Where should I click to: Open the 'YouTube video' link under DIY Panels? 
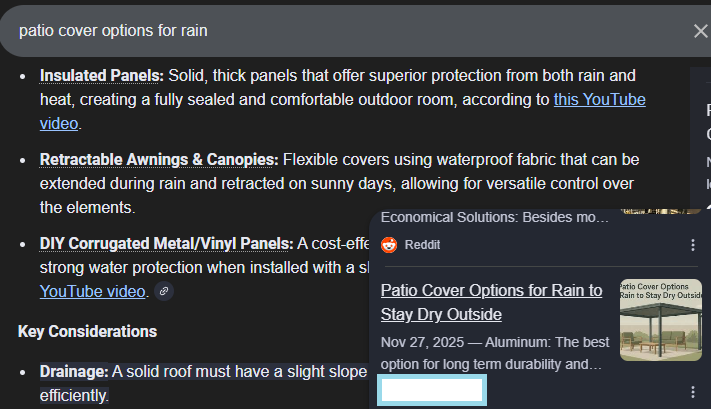[92, 292]
